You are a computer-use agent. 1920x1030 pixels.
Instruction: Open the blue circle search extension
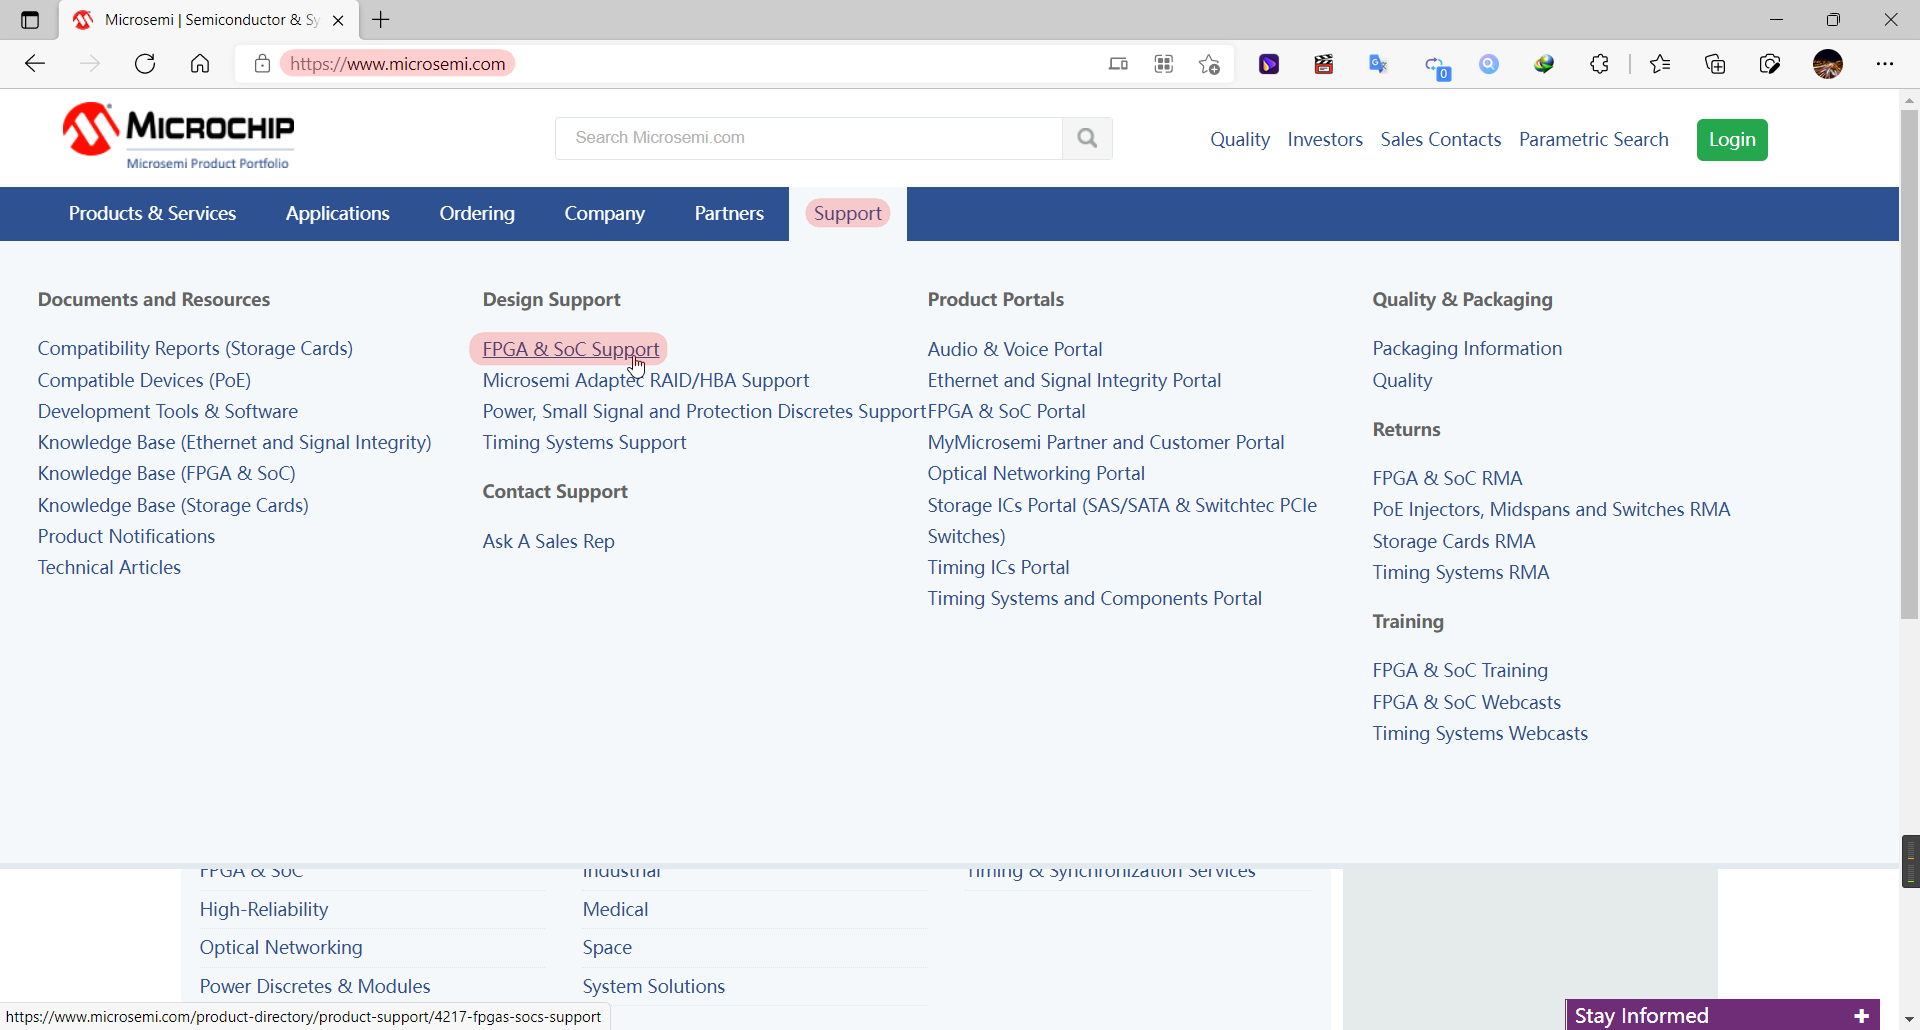[x=1489, y=64]
